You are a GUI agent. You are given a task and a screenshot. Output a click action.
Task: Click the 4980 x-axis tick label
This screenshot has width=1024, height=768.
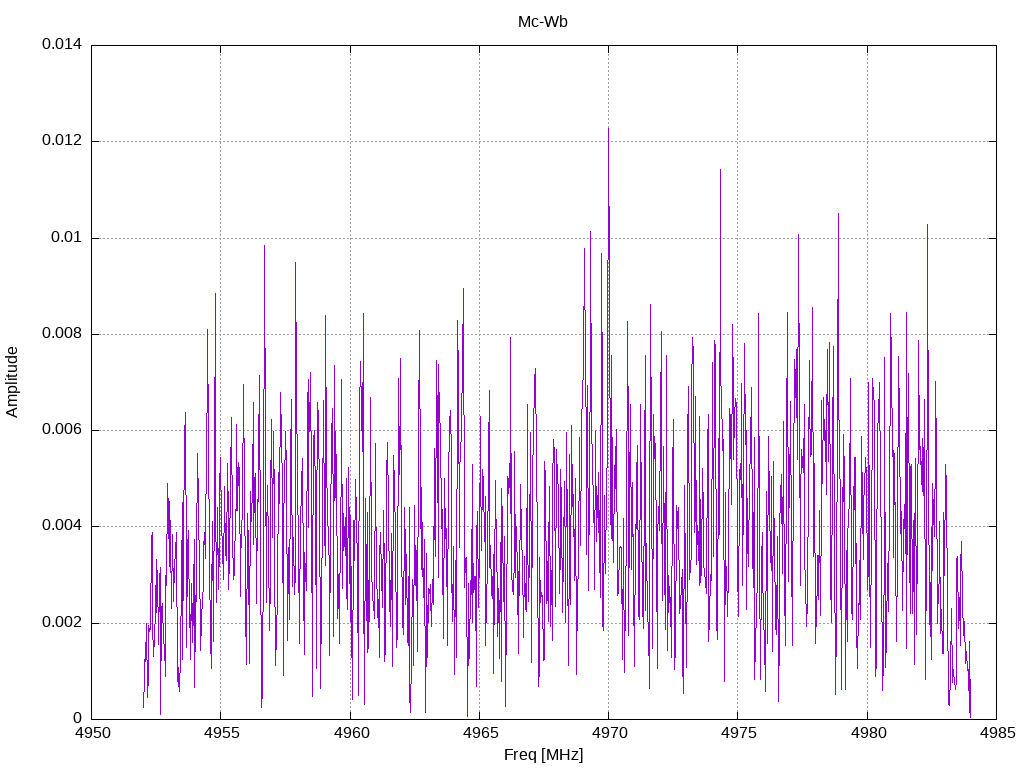[867, 733]
